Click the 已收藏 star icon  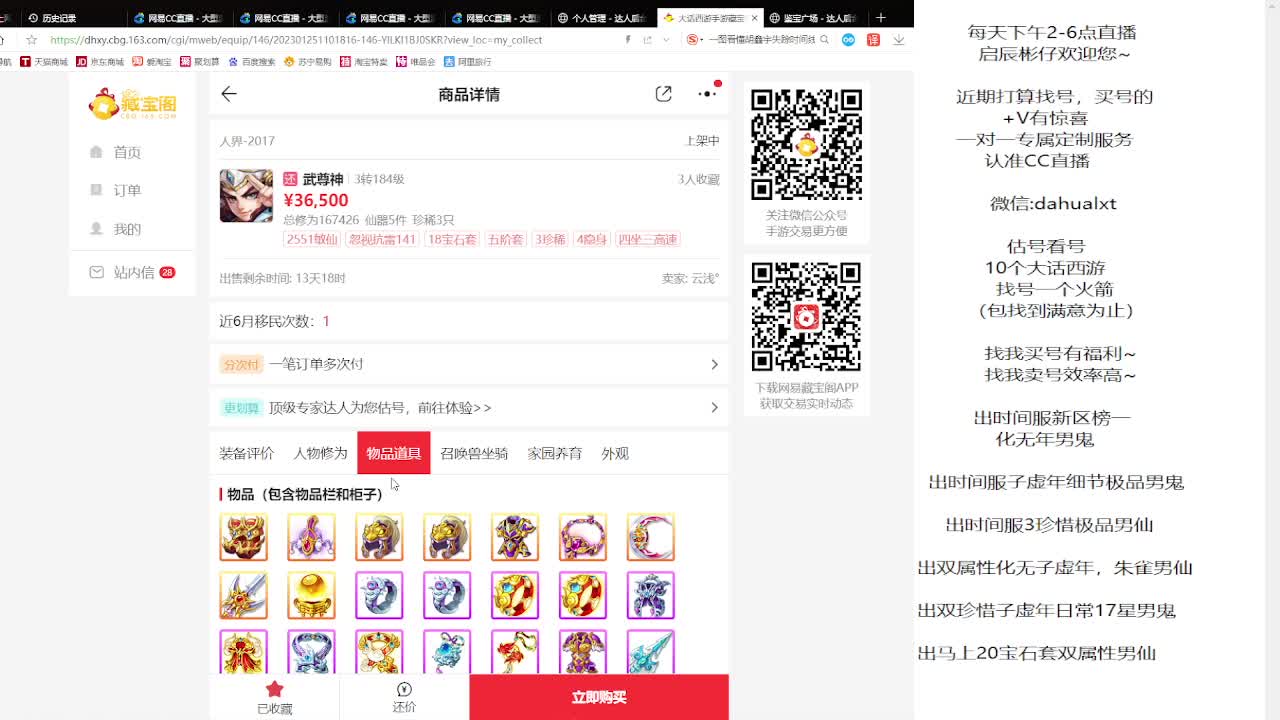click(x=275, y=689)
